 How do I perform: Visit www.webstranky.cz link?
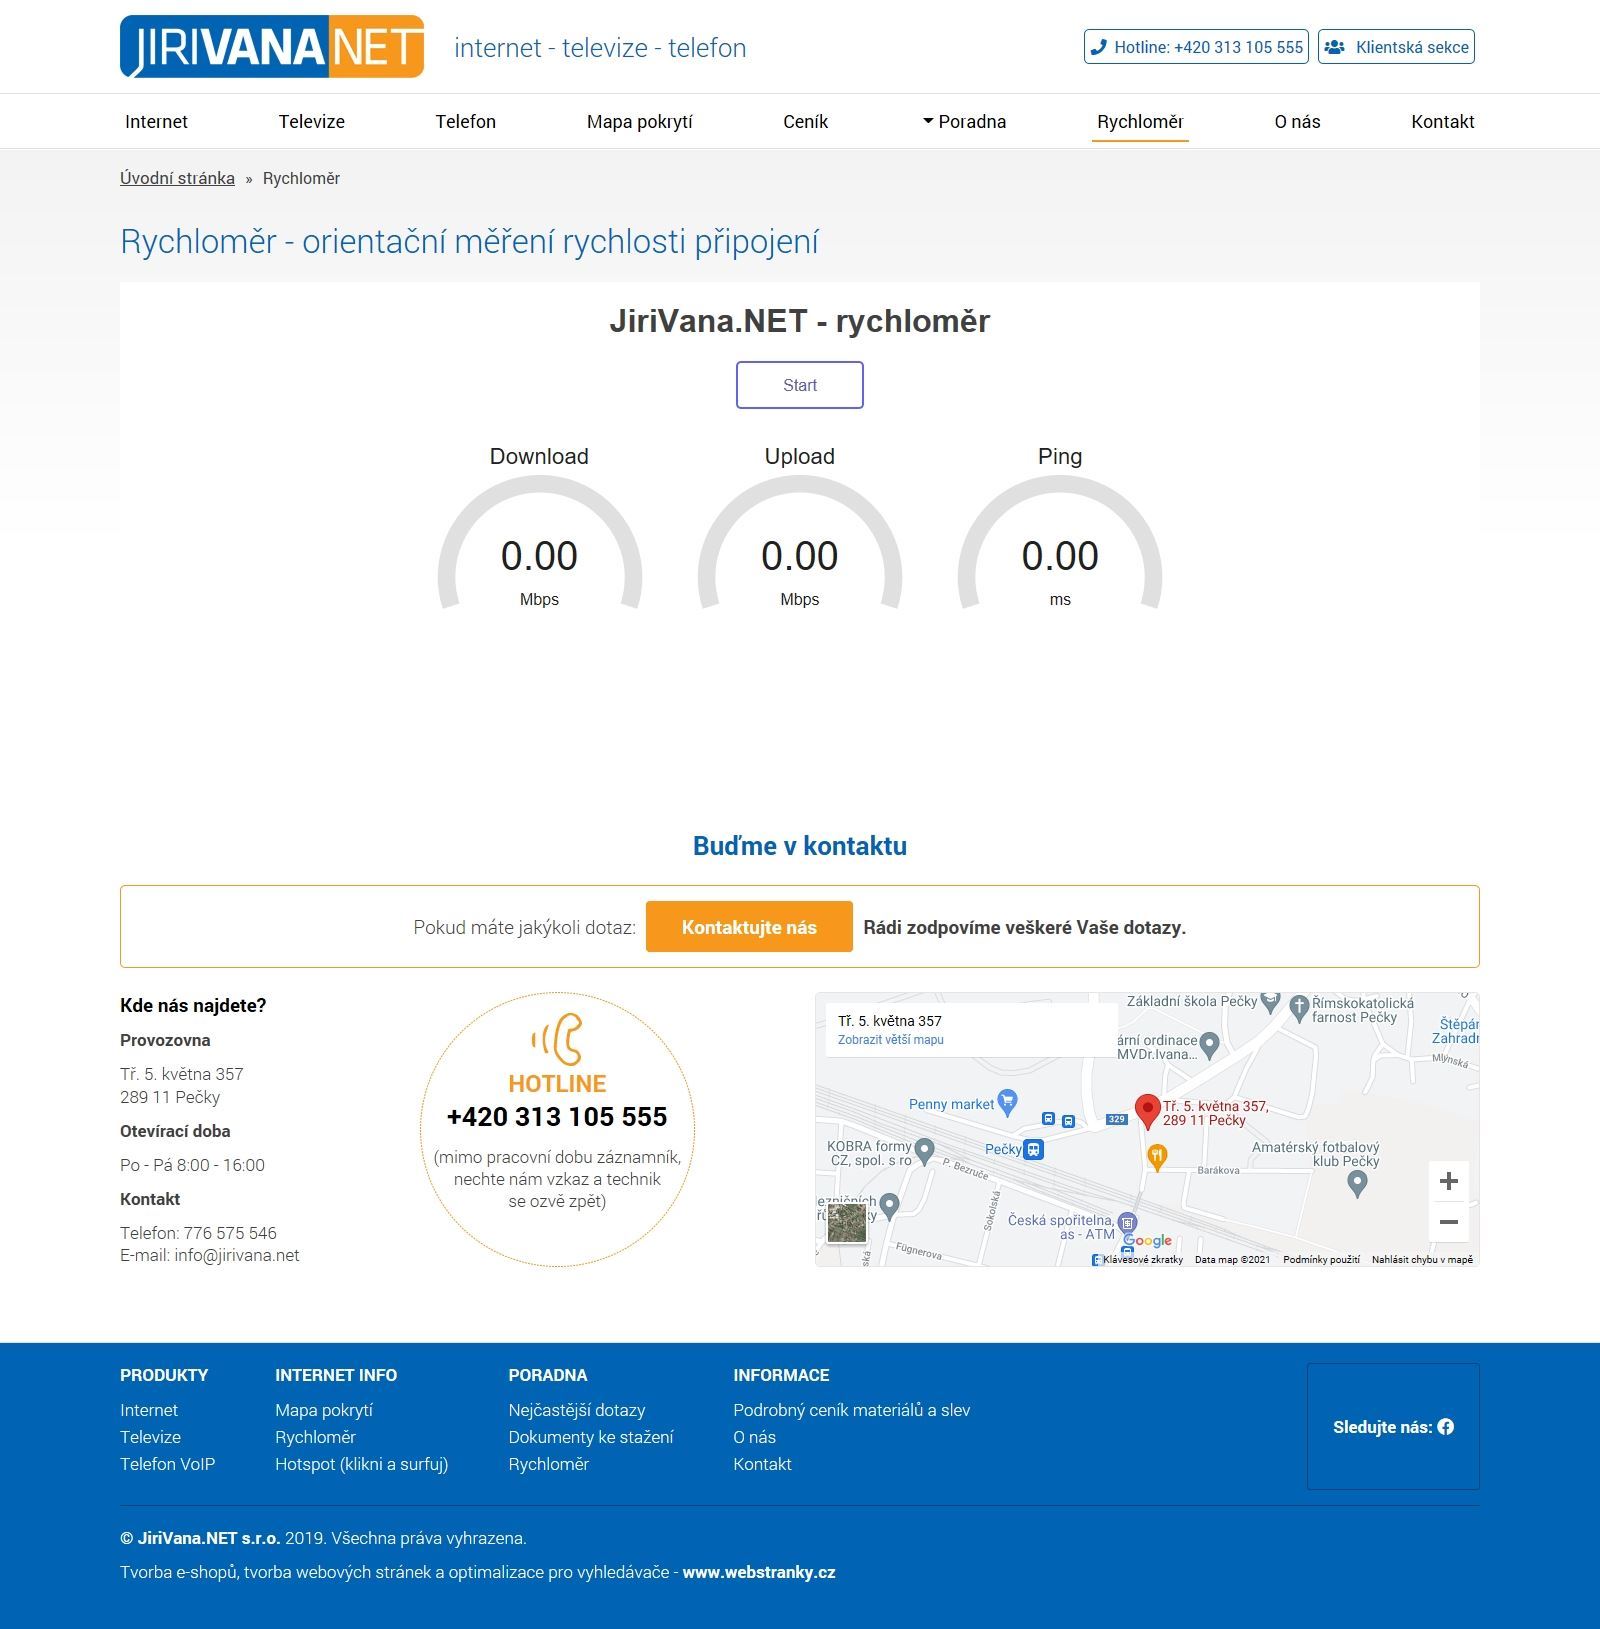[759, 1572]
